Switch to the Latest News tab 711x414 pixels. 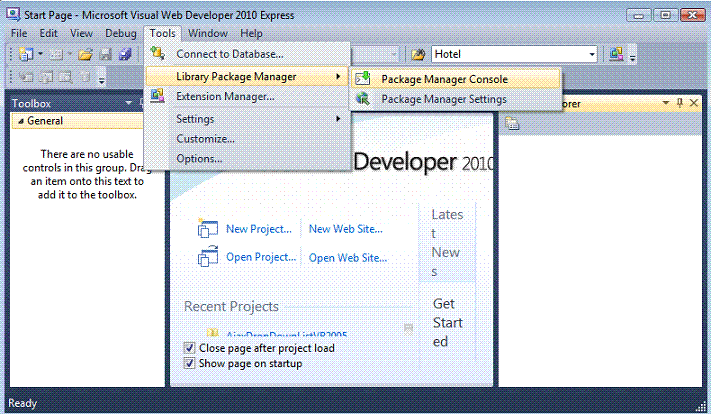(x=447, y=243)
